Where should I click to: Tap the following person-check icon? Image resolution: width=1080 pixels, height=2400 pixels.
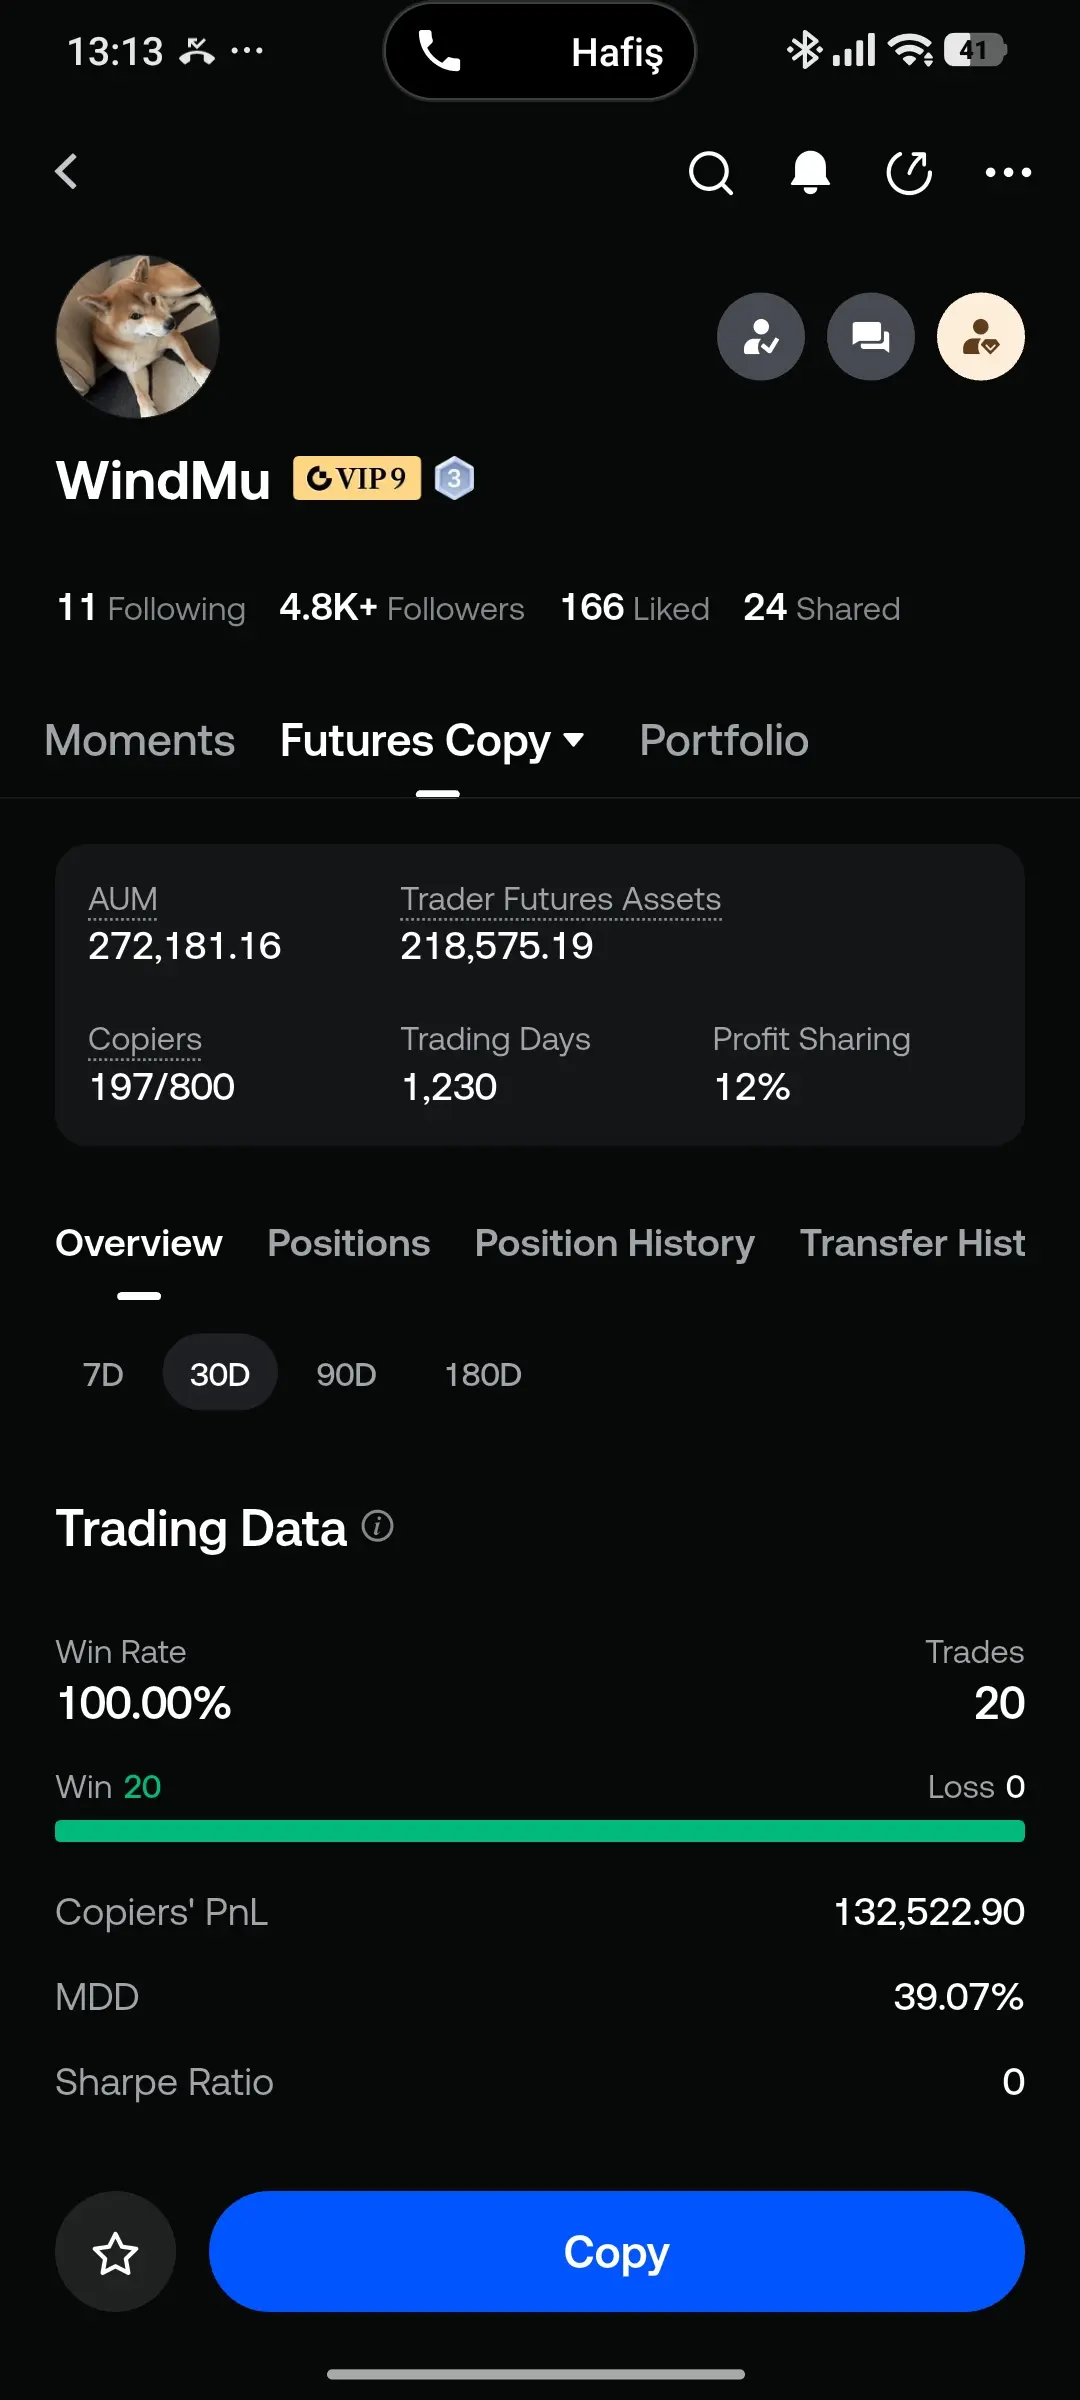tap(761, 337)
